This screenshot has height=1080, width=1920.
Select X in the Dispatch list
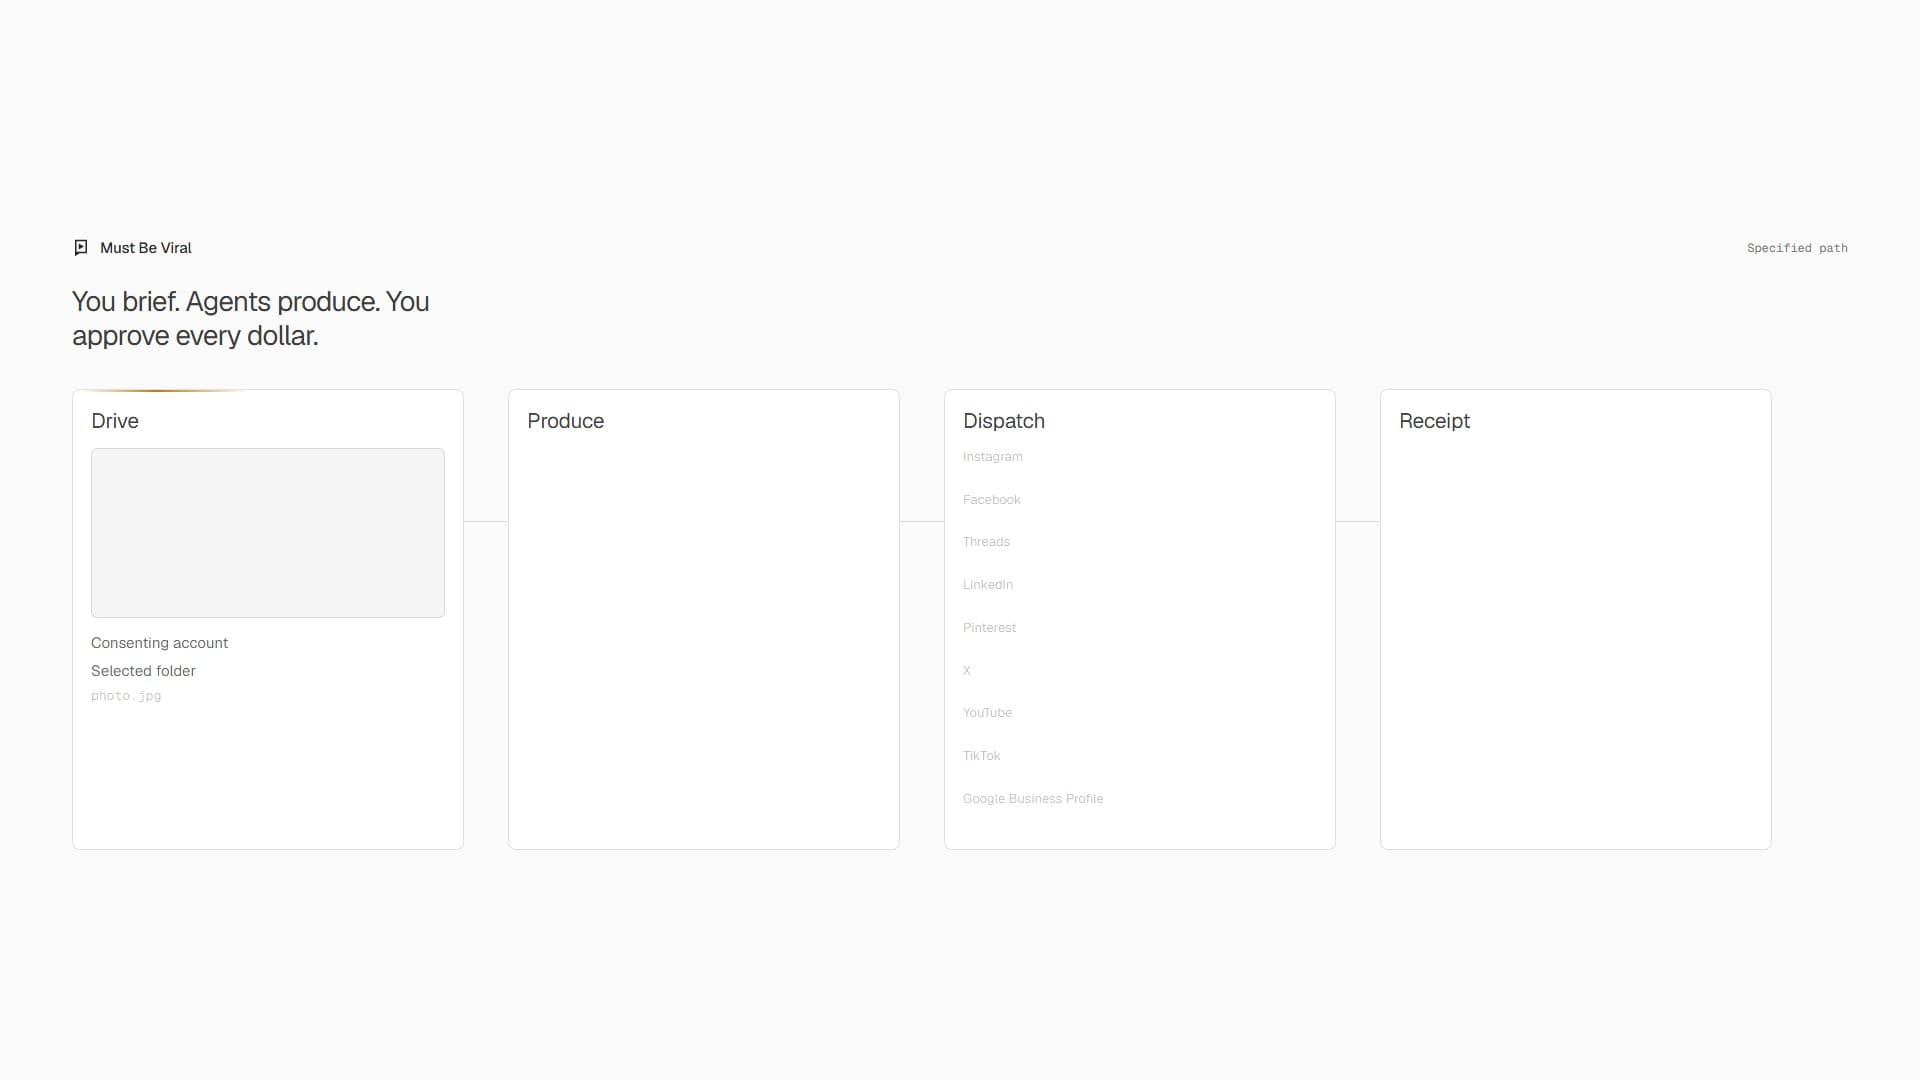tap(967, 671)
